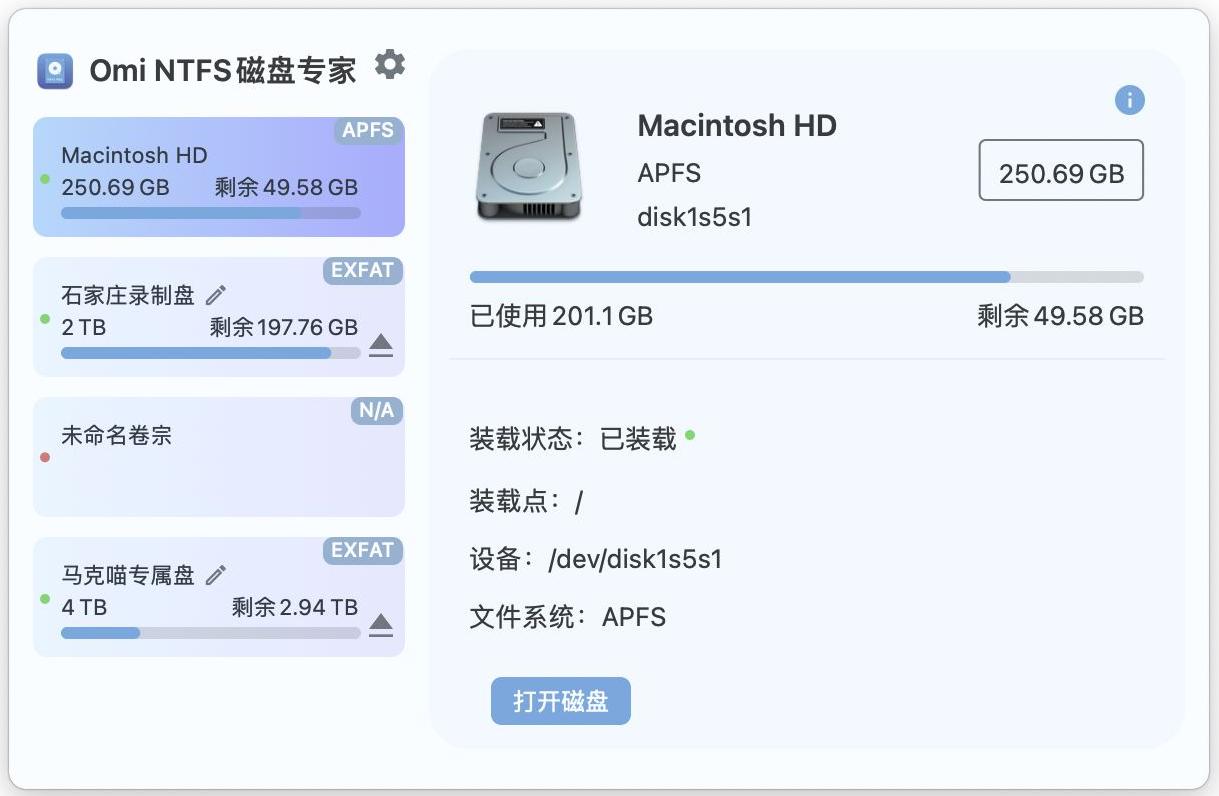Click the Macintosh HD hard drive image
This screenshot has width=1219, height=796.
coord(527,167)
